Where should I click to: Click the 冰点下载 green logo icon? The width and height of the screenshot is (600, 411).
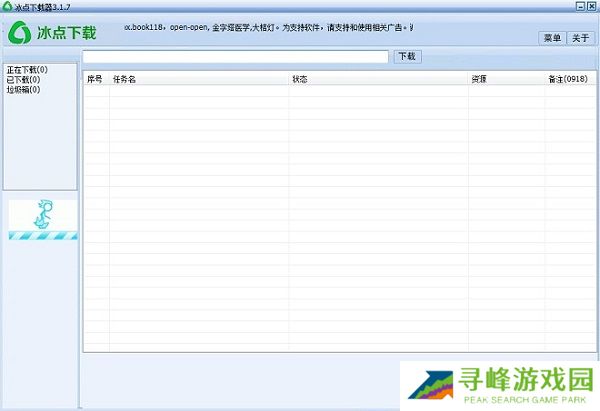point(19,33)
